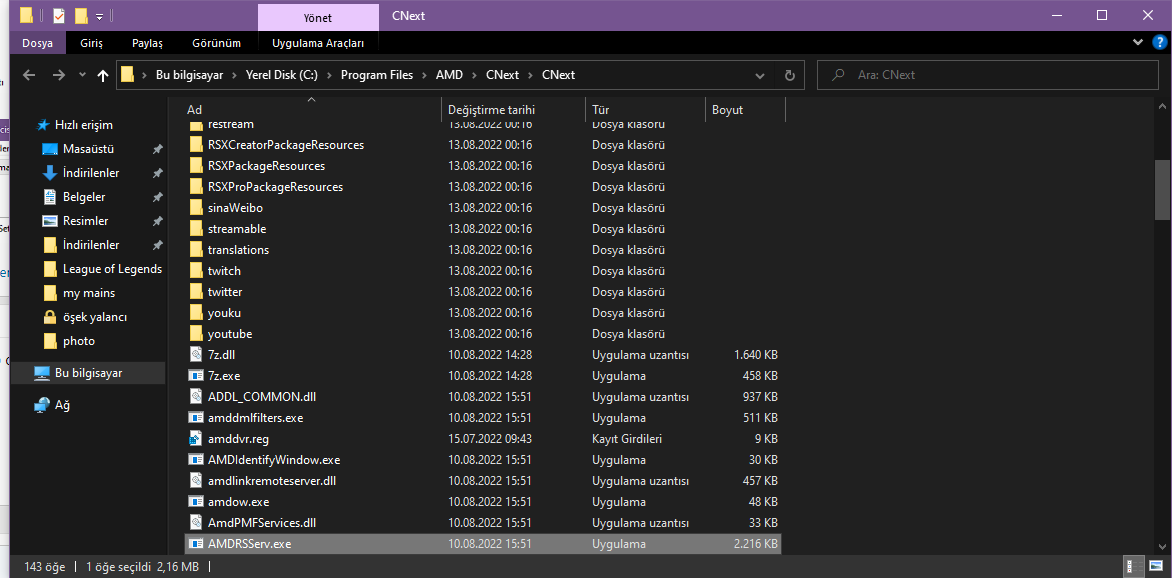Click the ADDL_COMMON.dll file icon
1172x578 pixels.
pyautogui.click(x=196, y=396)
